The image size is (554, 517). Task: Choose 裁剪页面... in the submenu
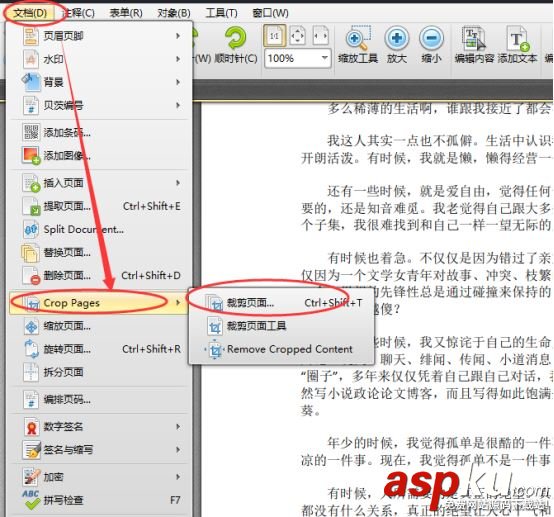tap(282, 303)
